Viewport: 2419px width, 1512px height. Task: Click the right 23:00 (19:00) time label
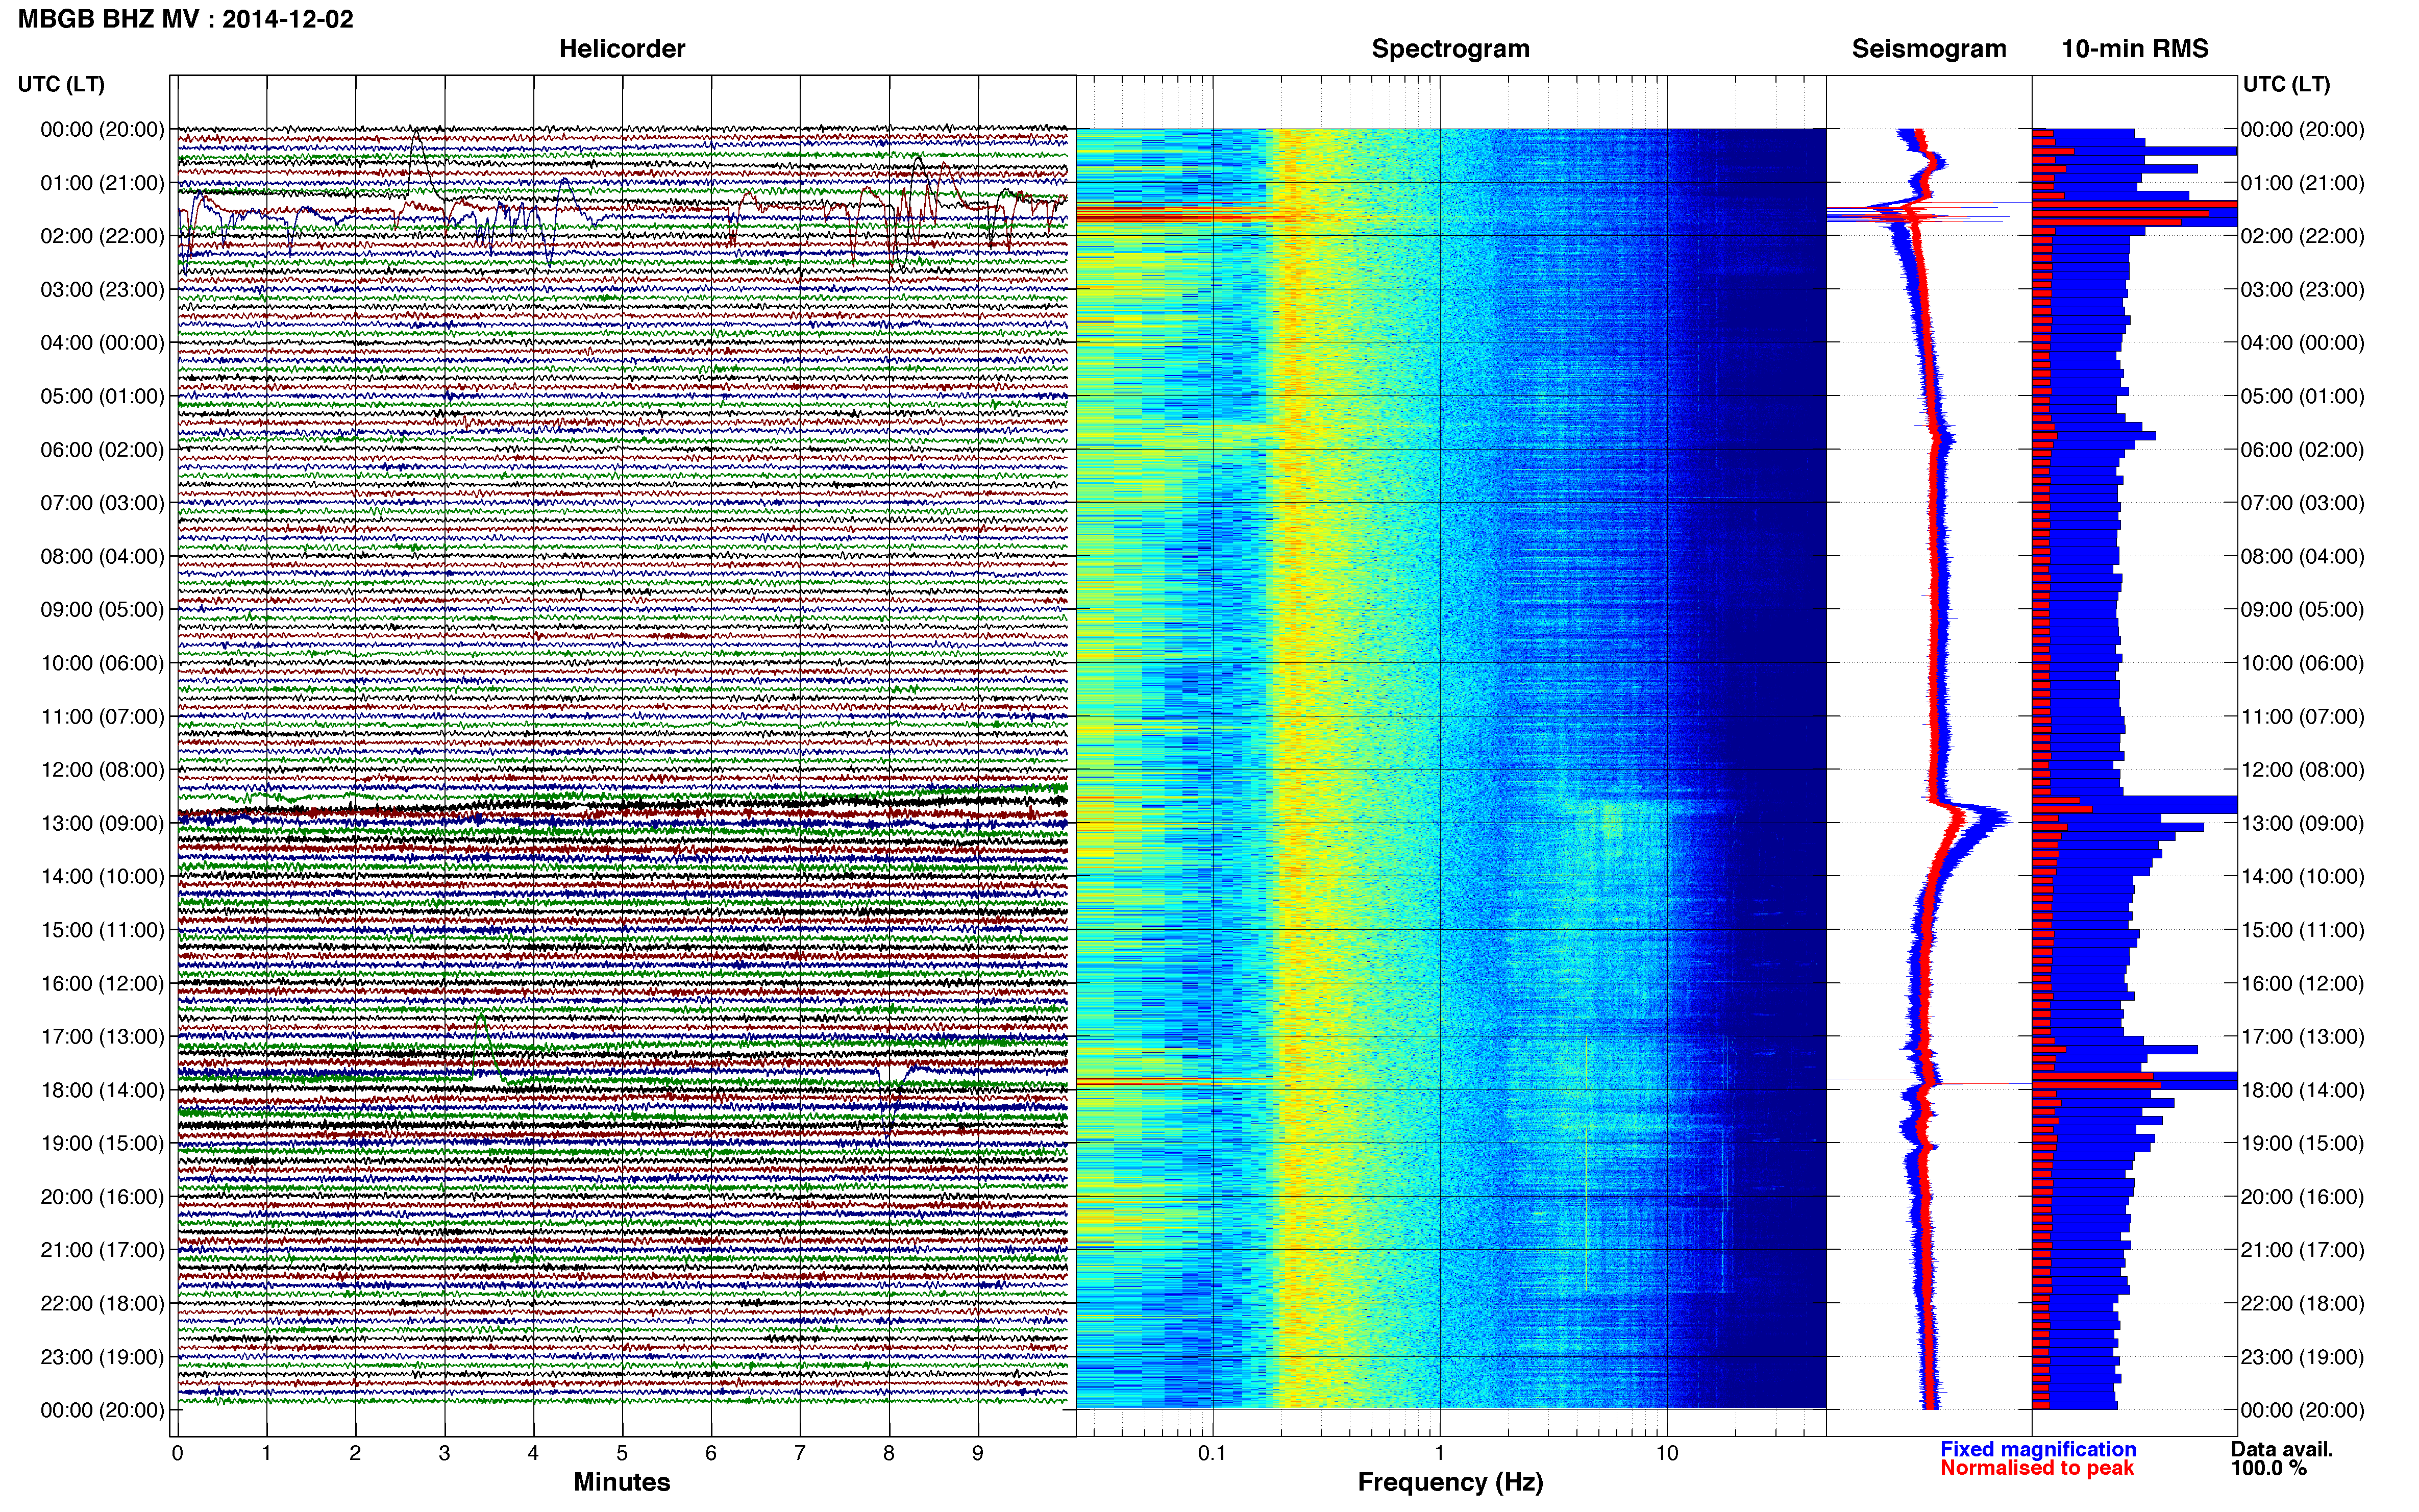pos(2303,1357)
